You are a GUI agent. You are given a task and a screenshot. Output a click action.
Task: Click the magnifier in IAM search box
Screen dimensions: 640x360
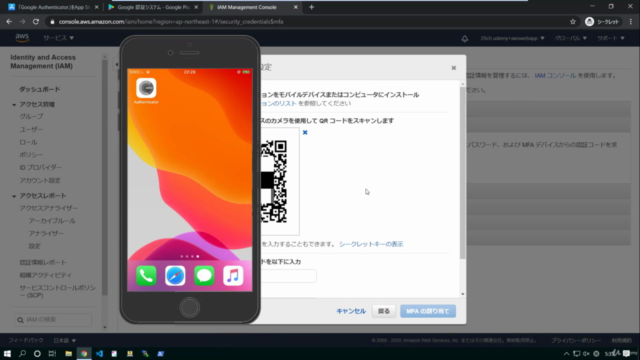click(x=20, y=320)
